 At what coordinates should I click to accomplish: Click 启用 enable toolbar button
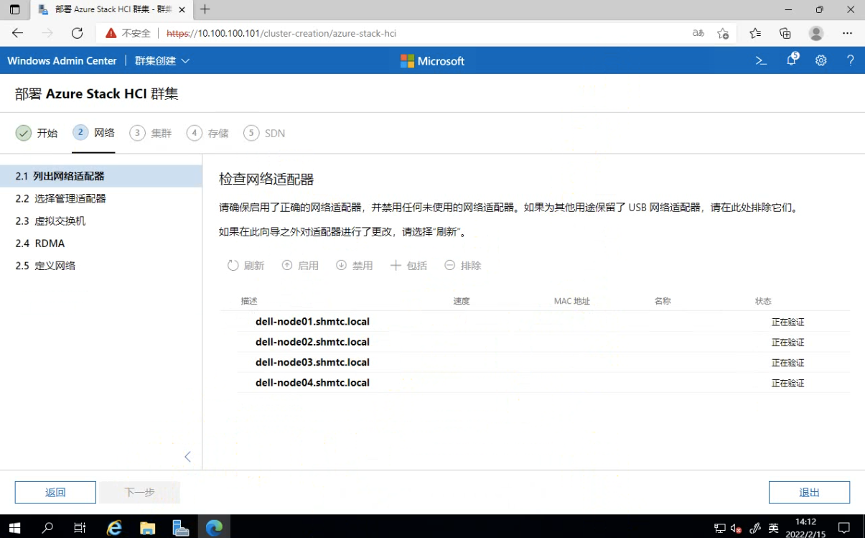(x=300, y=266)
